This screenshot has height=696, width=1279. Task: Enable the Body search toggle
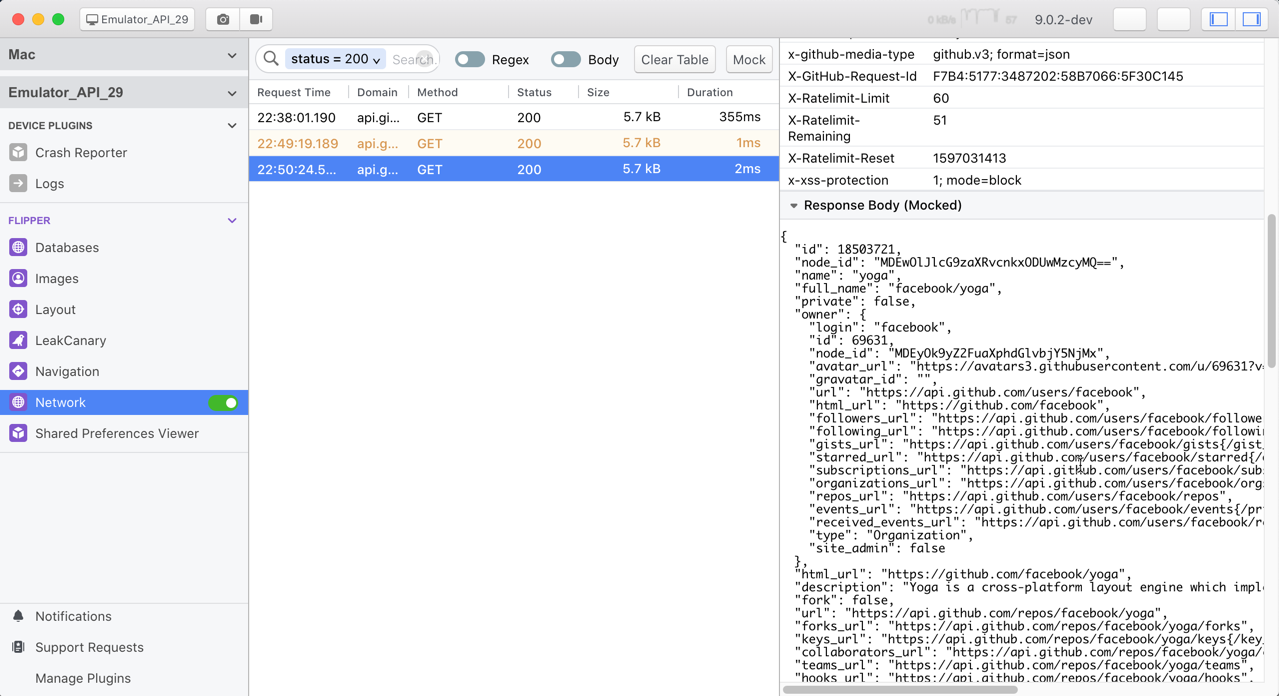(x=566, y=60)
